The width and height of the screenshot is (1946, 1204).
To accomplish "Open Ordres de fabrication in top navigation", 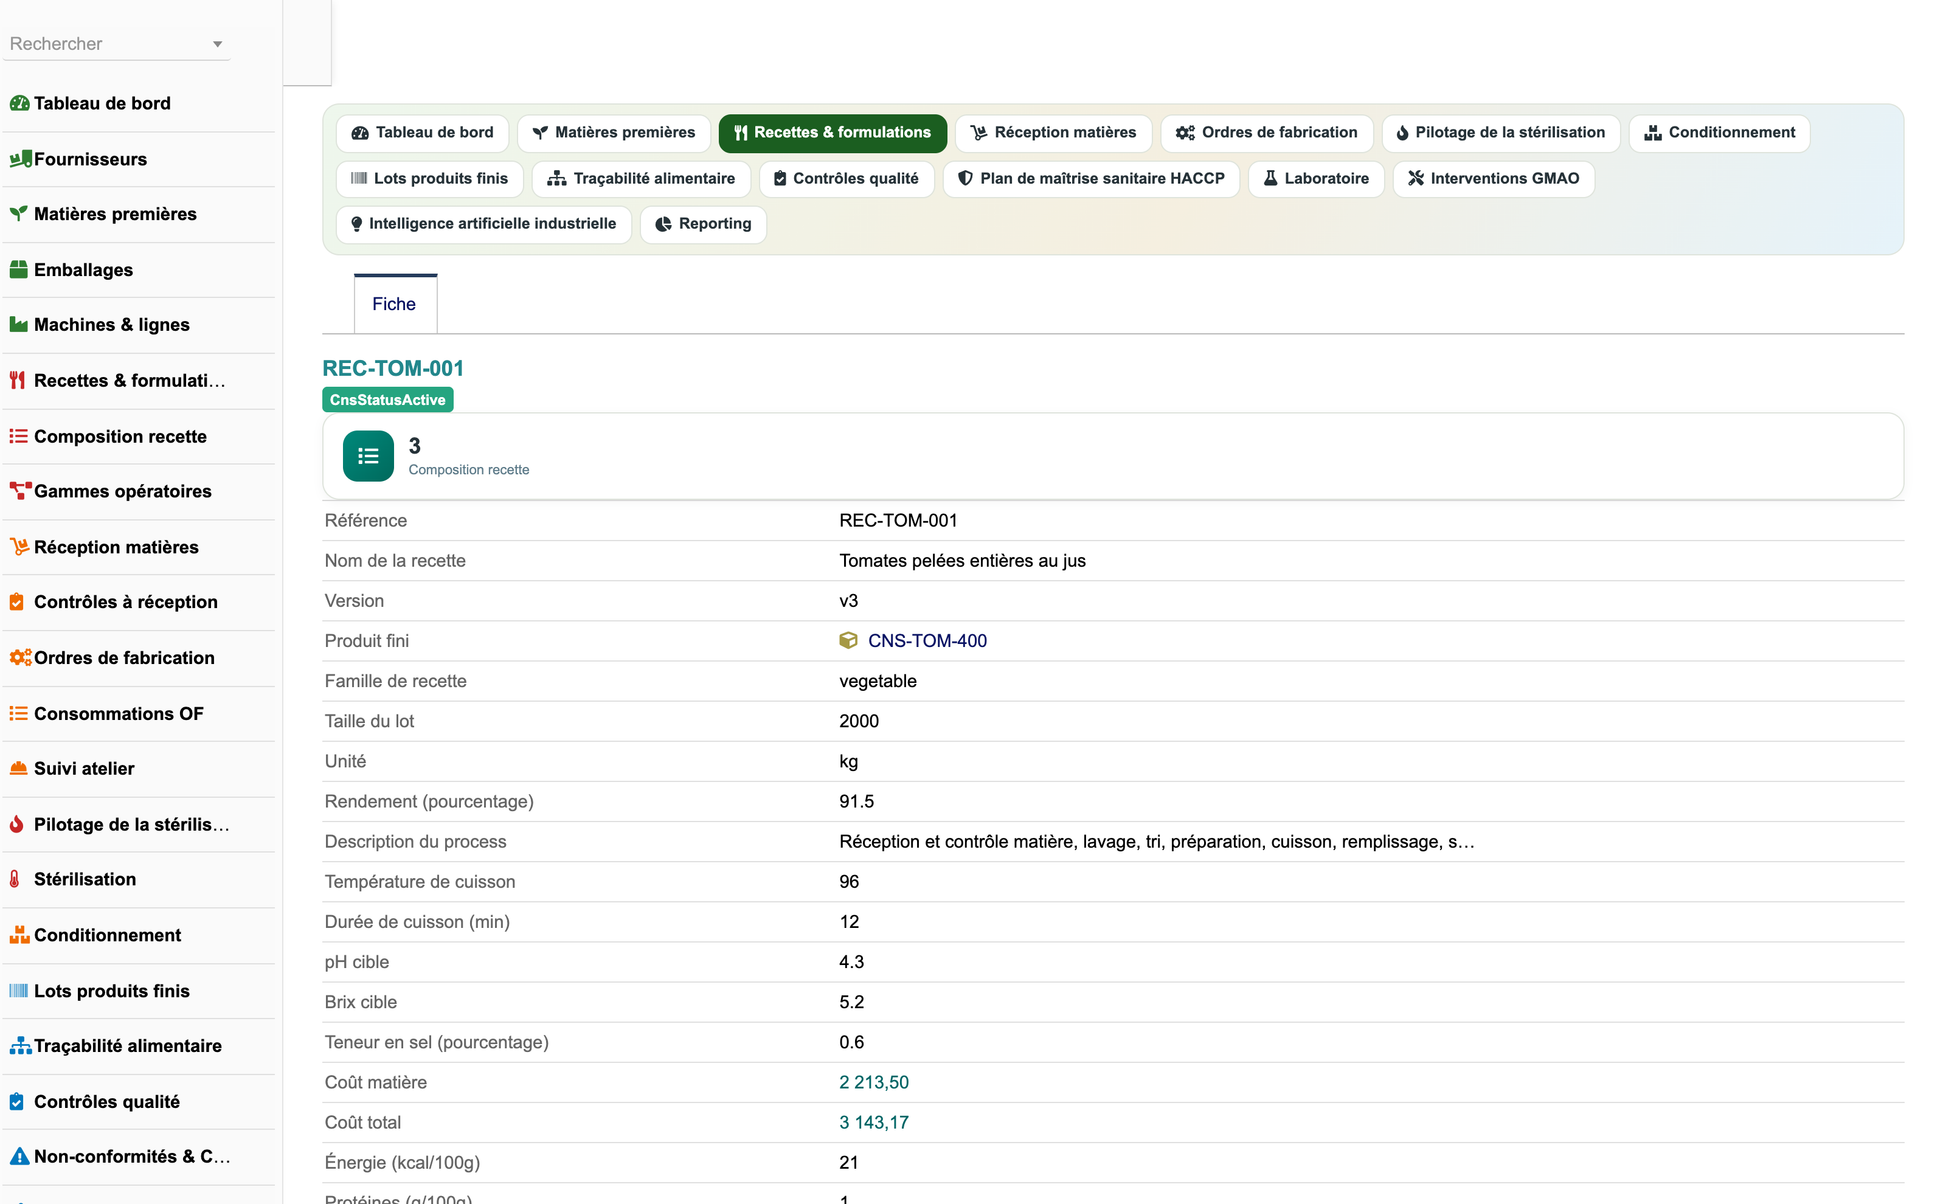I will click(1267, 133).
